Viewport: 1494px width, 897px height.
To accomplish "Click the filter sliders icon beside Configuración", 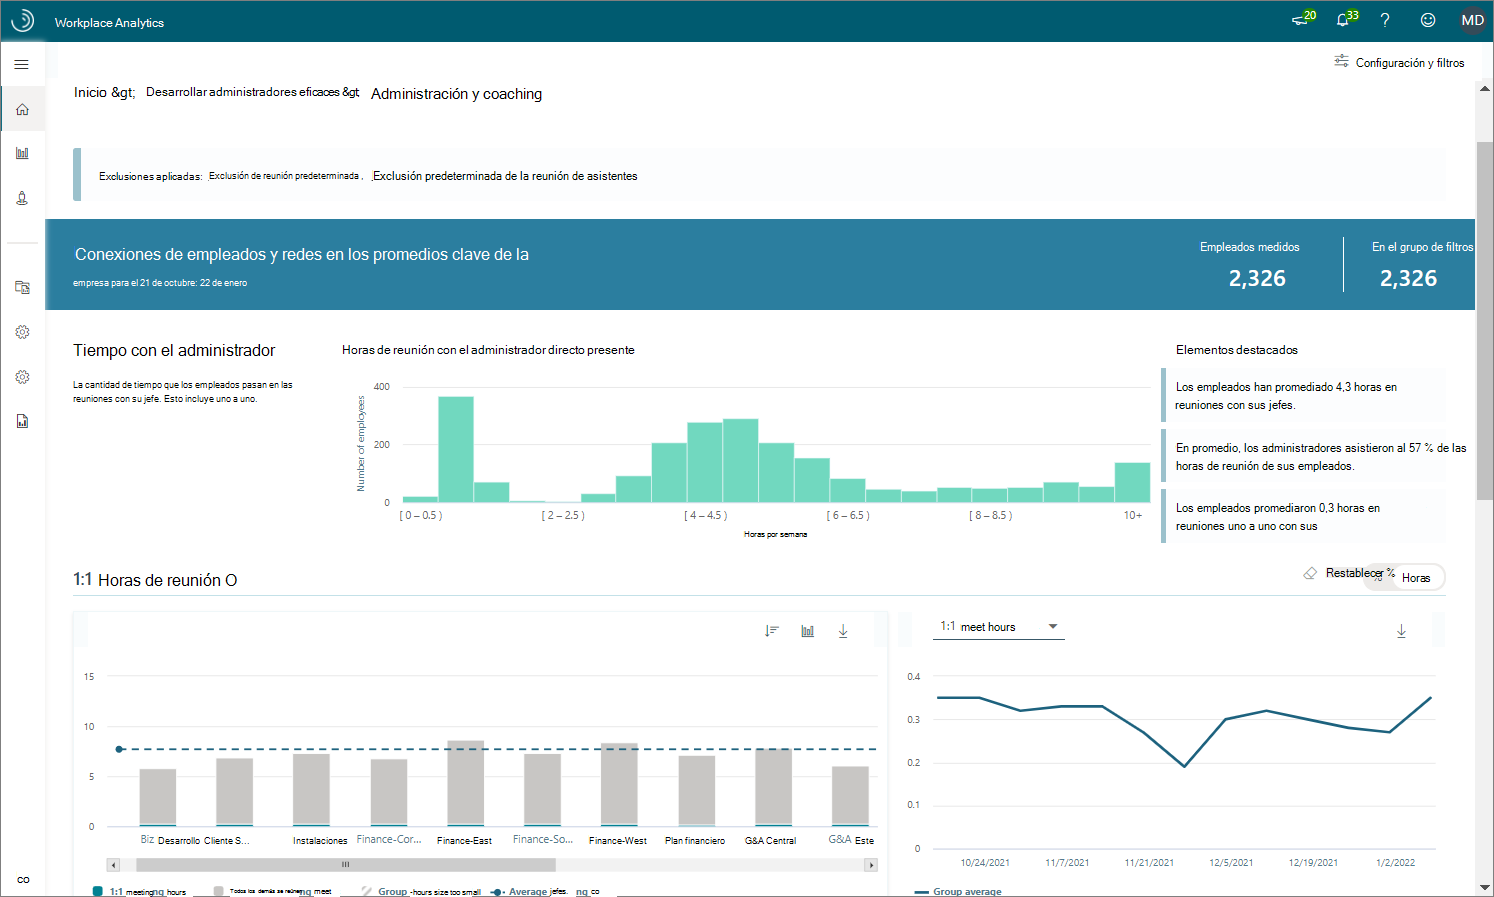I will point(1341,61).
